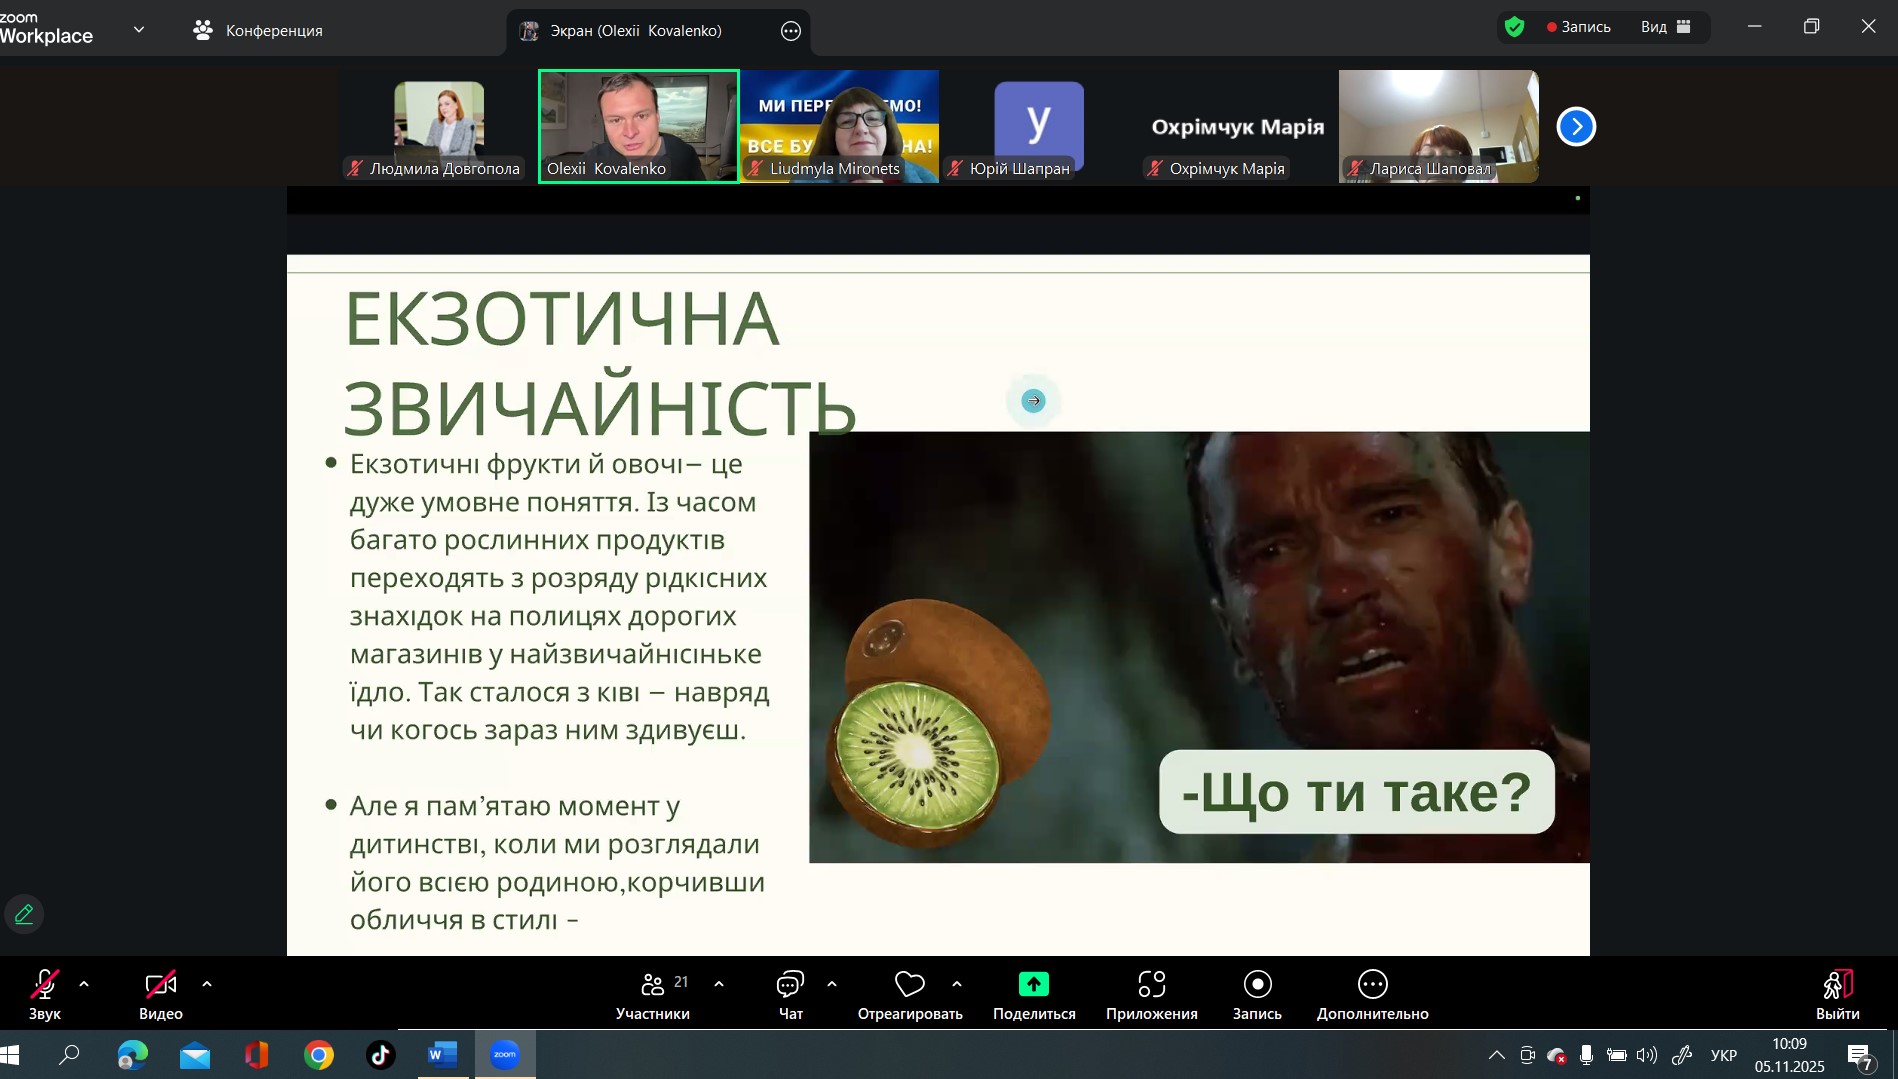
Task: Click the green pencil annotation icon
Action: click(x=24, y=914)
